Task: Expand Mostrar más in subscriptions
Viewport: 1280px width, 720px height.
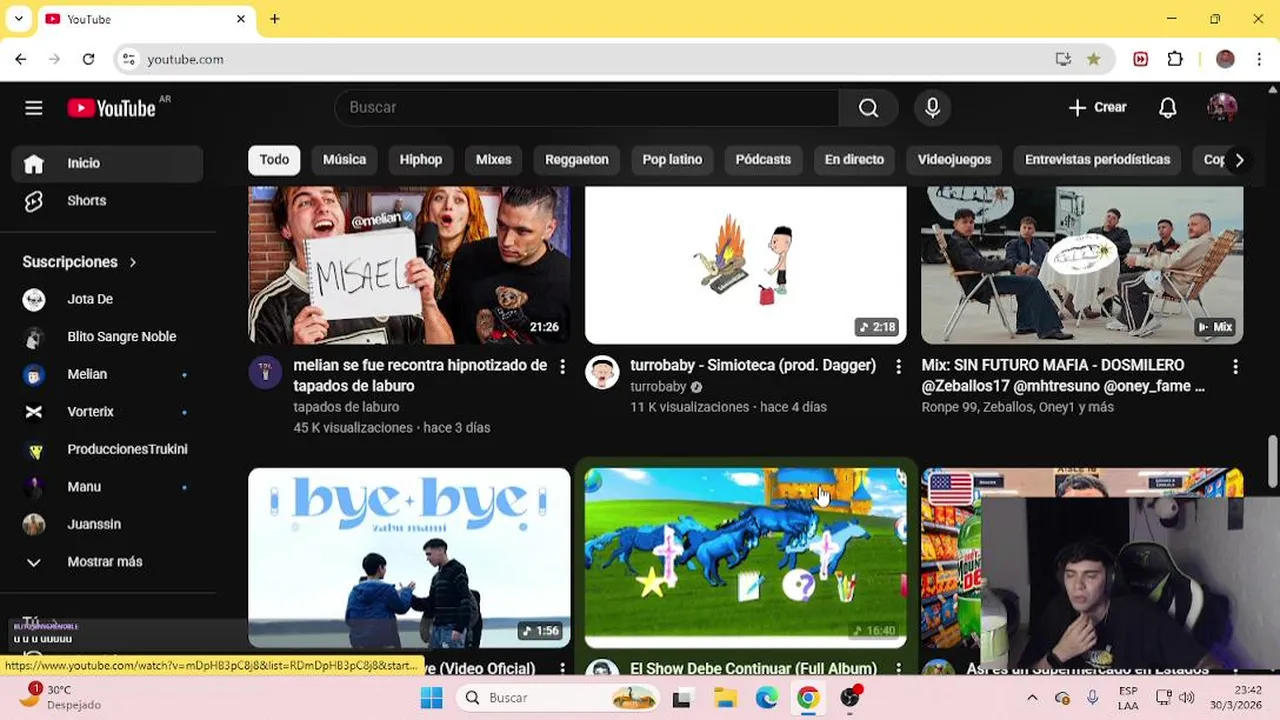Action: [107, 562]
